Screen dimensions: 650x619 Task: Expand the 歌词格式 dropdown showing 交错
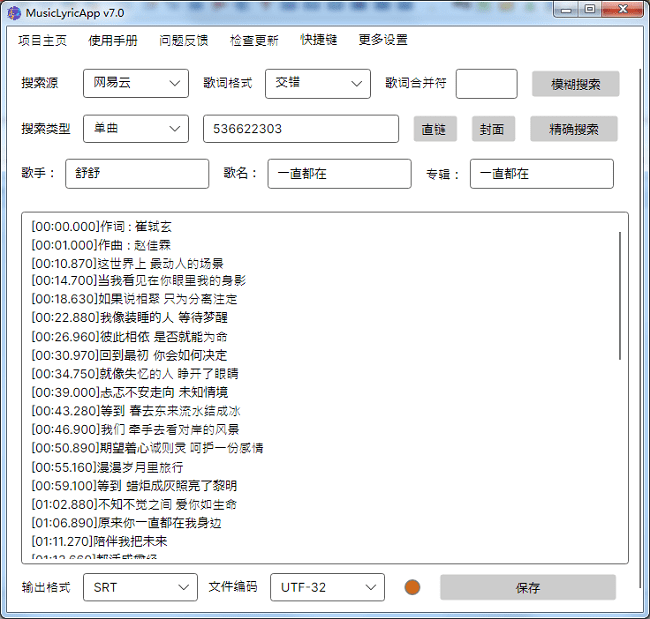pos(318,84)
